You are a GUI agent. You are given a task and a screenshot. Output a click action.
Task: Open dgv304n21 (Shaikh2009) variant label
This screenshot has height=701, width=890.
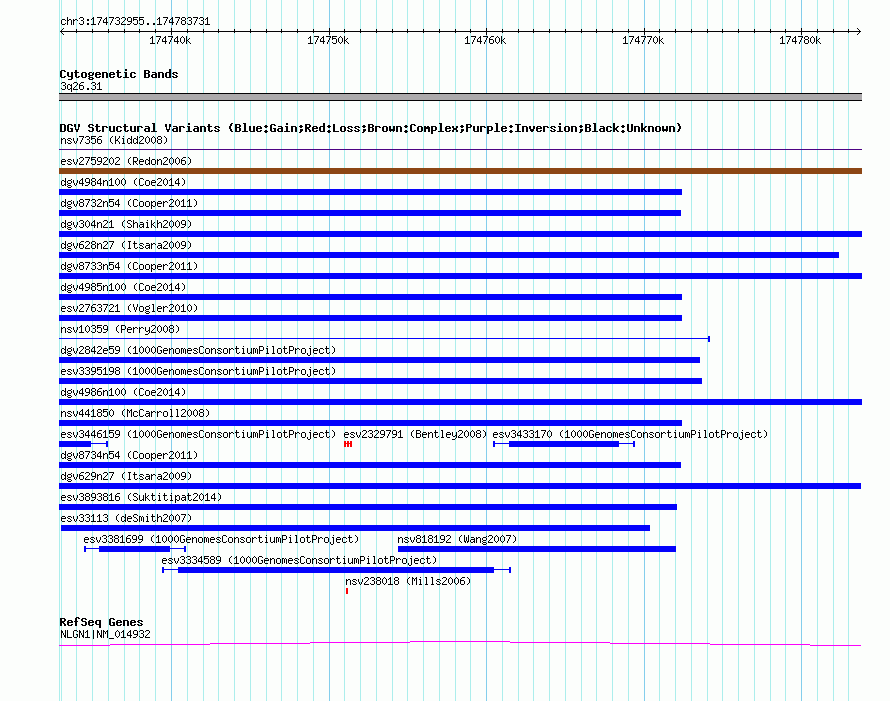(x=126, y=224)
